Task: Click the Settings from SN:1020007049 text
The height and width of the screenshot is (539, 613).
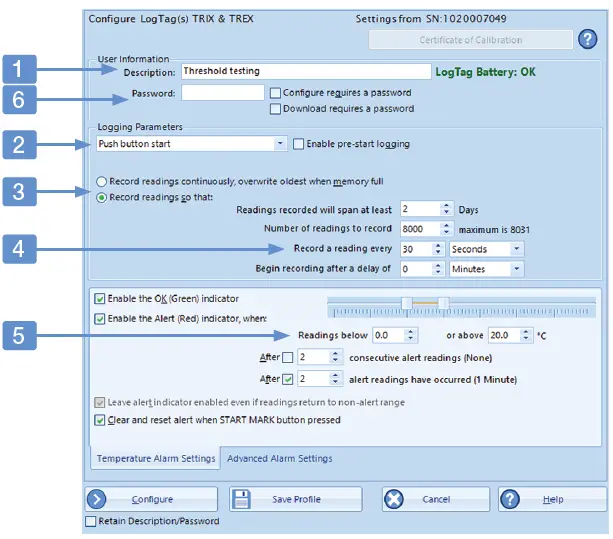Action: [431, 19]
